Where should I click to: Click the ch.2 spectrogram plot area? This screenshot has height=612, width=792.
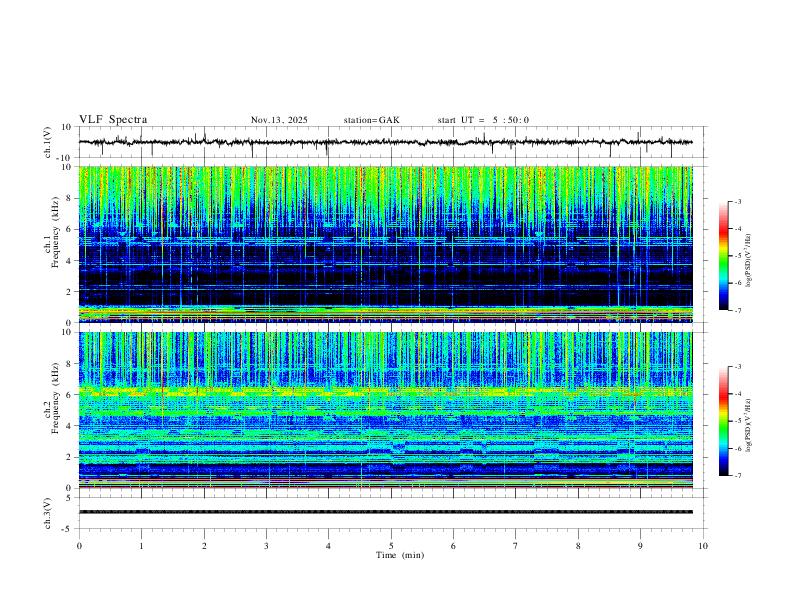[386, 410]
